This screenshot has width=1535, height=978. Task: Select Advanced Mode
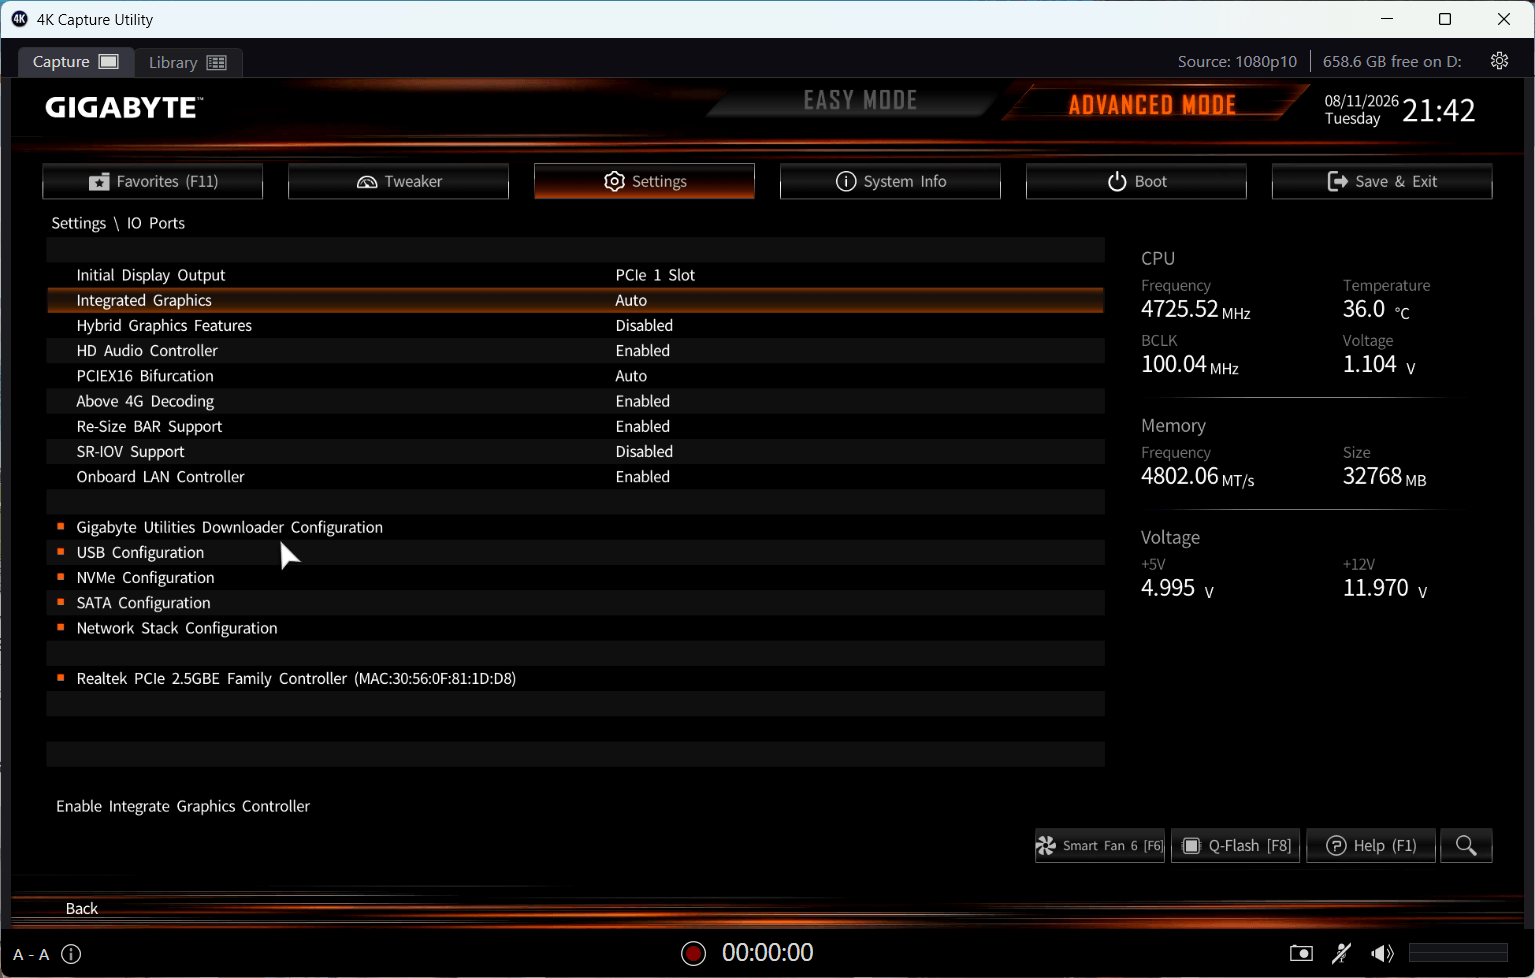coord(1152,104)
